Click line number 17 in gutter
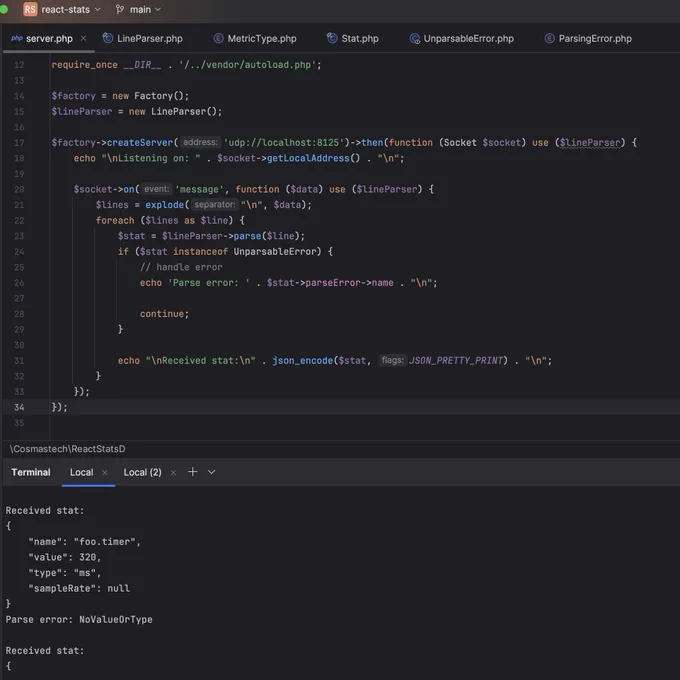Screen dimensions: 680x680 point(19,143)
